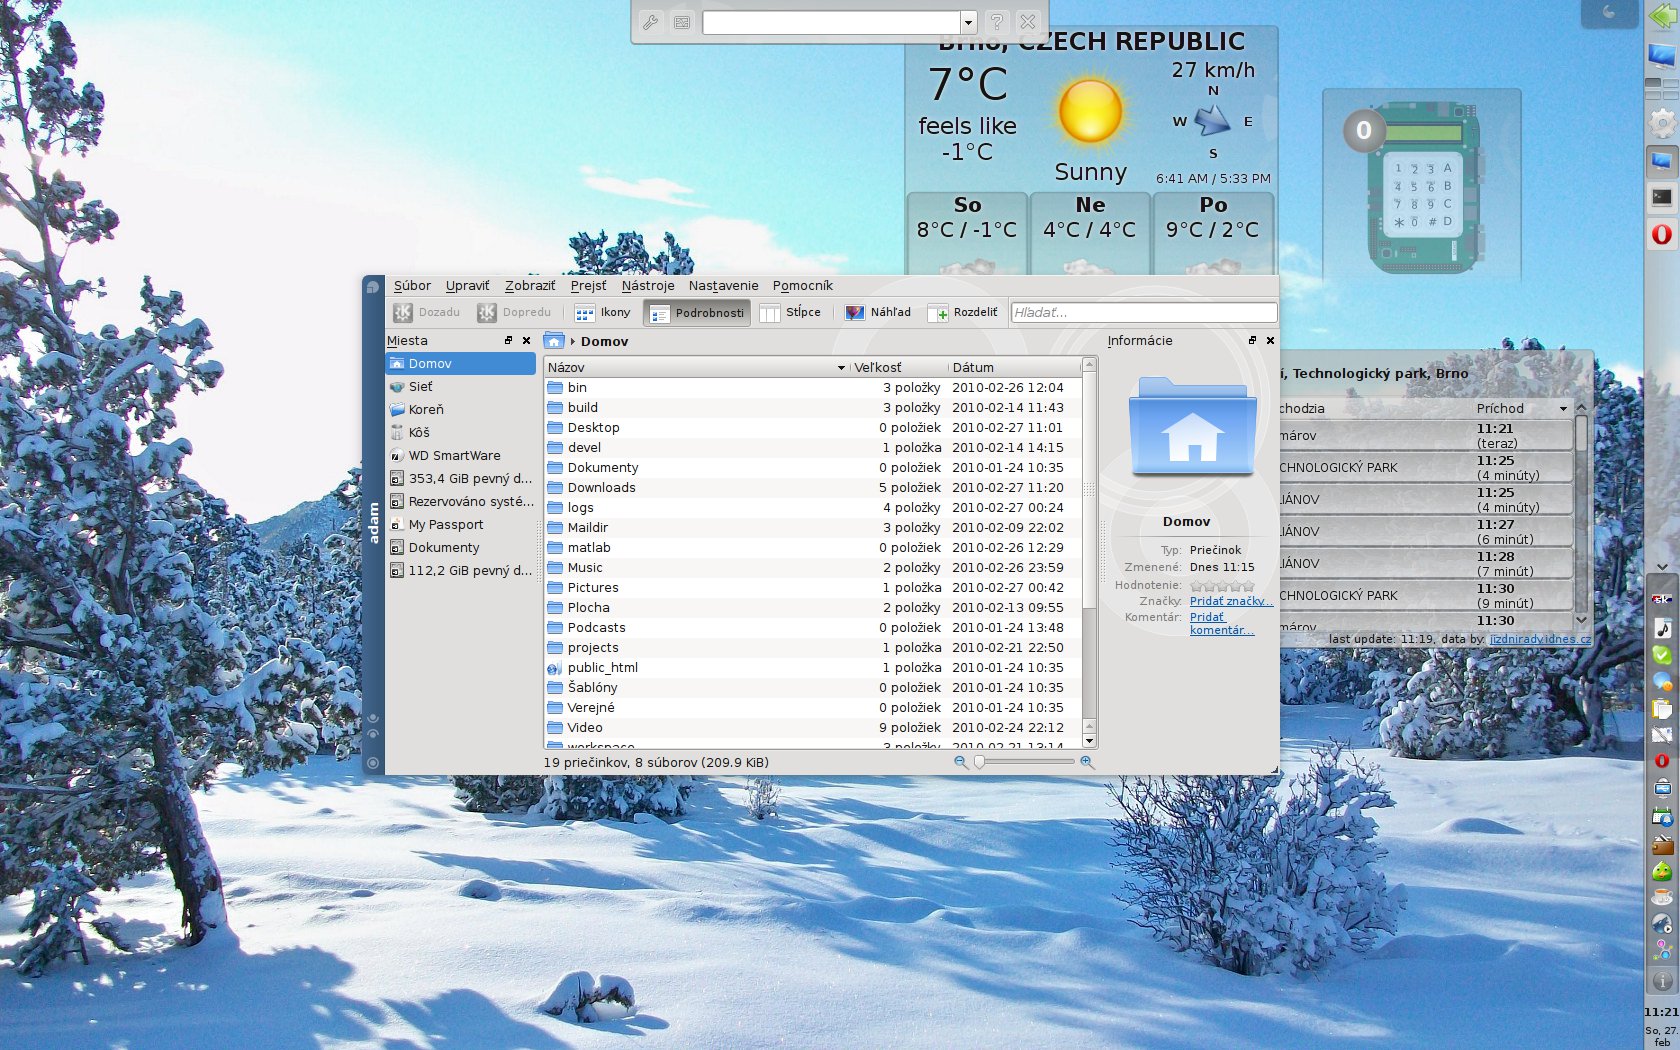The image size is (1680, 1050).
Task: Open the Nástroje menu
Action: (647, 286)
